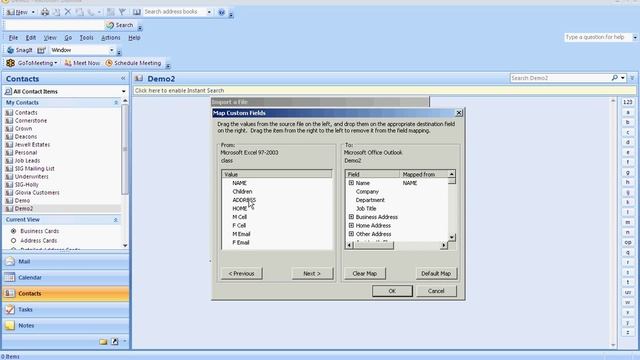Open the Address Book icon
The image size is (640, 360).
(137, 12)
